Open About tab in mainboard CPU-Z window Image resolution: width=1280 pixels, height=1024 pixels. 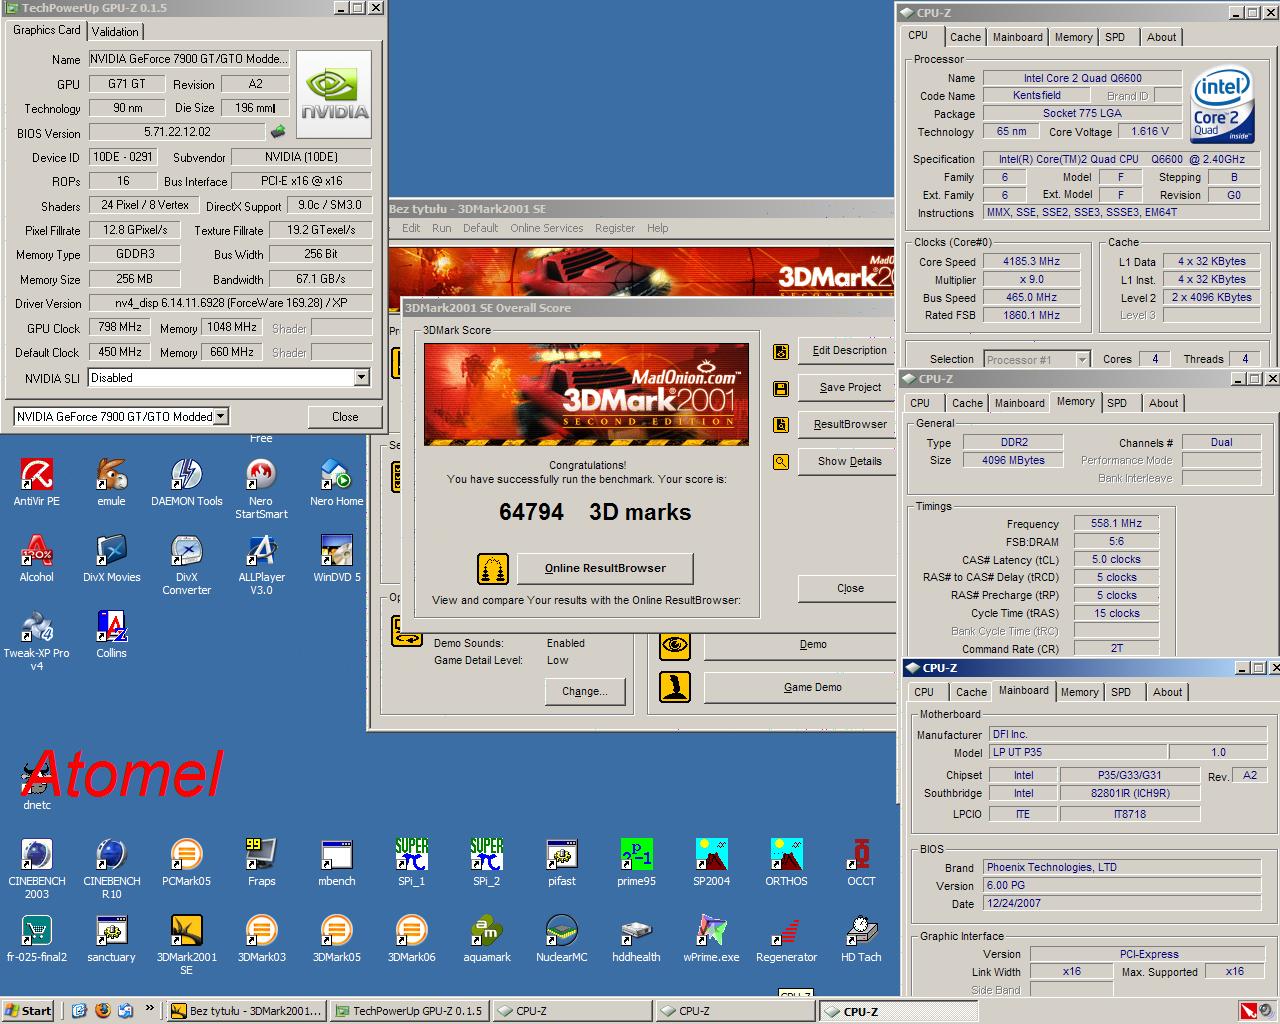point(1167,692)
